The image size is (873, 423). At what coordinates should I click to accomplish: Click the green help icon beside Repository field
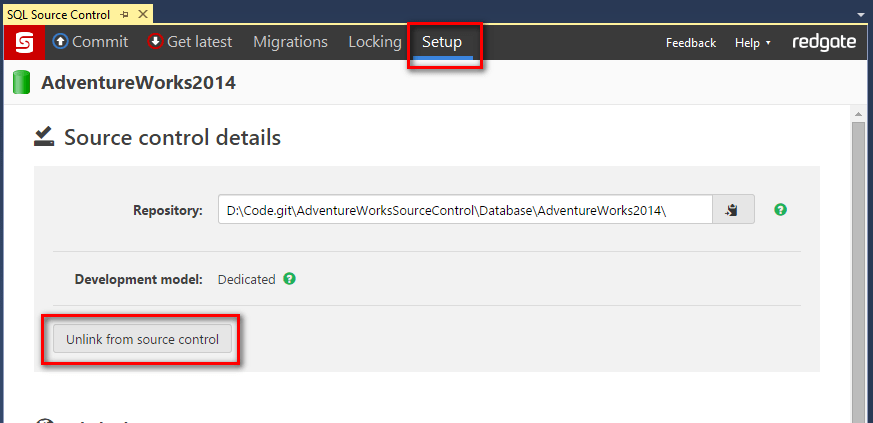click(x=781, y=209)
